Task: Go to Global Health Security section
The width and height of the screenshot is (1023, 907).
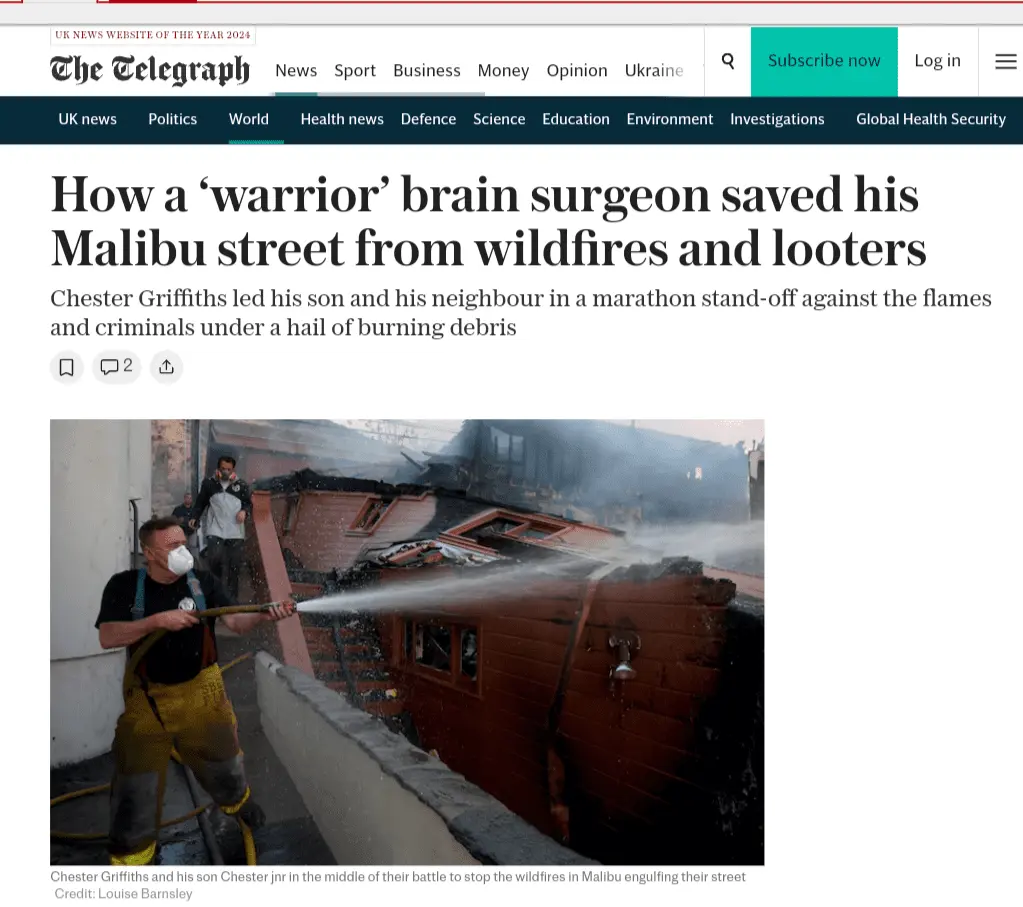Action: coord(930,119)
